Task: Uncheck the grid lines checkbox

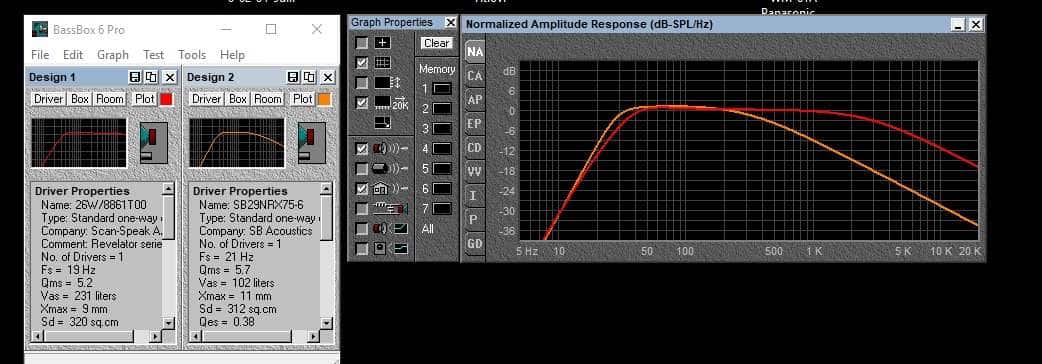Action: click(x=361, y=63)
